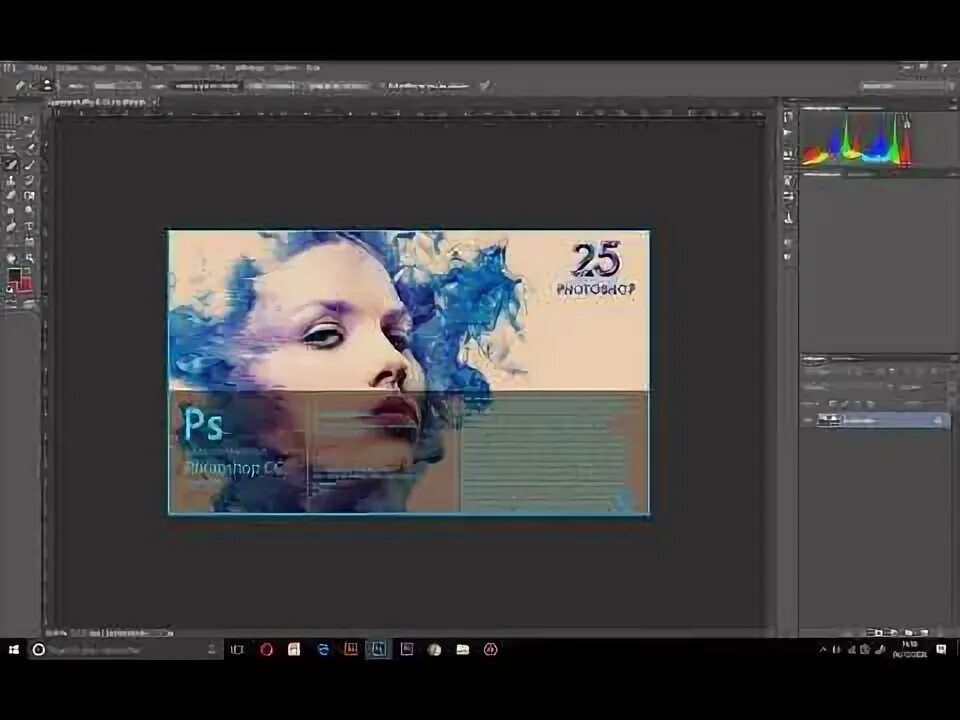Select the Hand tool
Screen dimensions: 960x720
[10, 257]
